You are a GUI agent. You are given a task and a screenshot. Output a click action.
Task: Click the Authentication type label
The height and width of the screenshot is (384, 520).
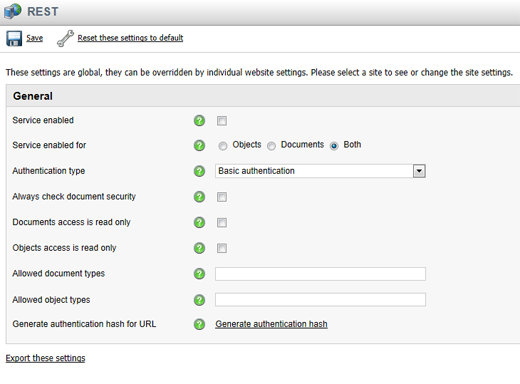(x=49, y=171)
